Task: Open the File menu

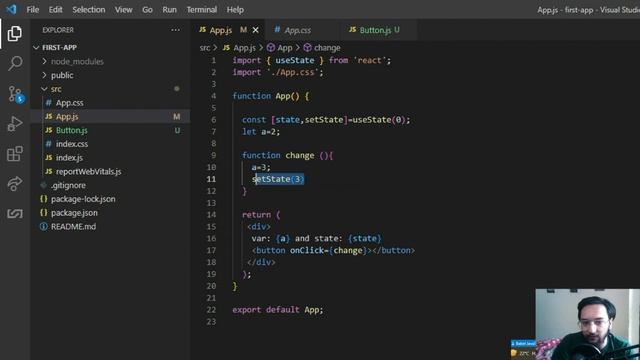Action: tap(33, 9)
